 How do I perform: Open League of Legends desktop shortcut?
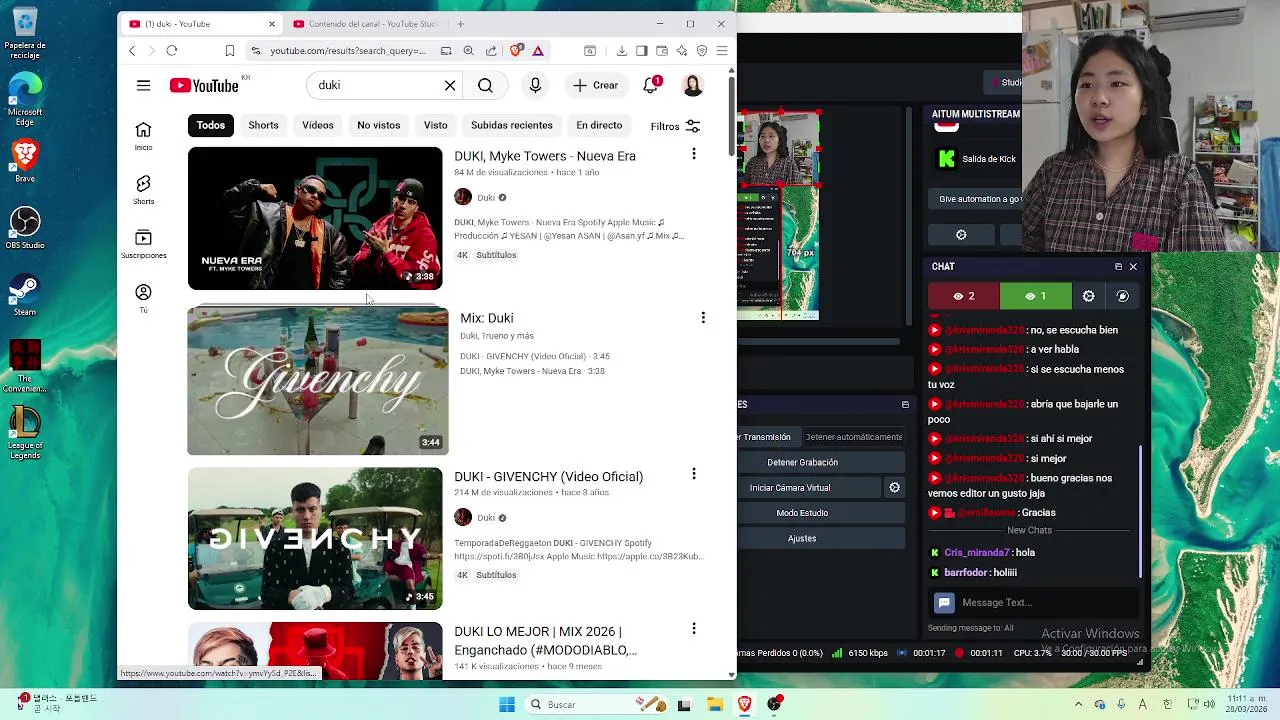[25, 432]
